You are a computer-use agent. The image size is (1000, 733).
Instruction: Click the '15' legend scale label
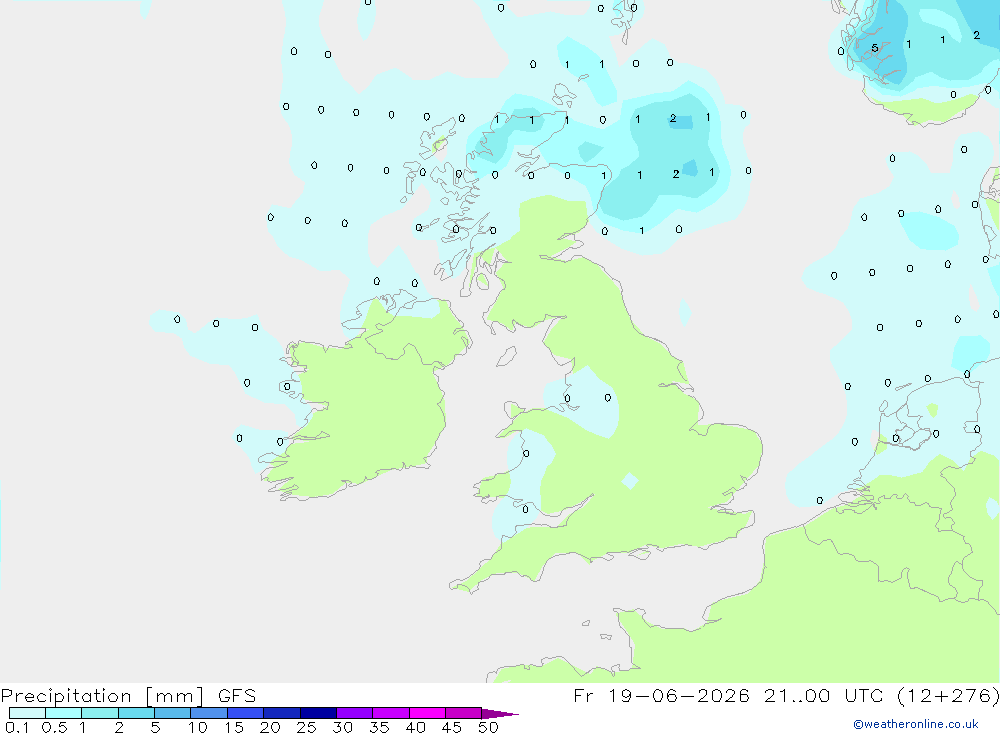pos(234,727)
